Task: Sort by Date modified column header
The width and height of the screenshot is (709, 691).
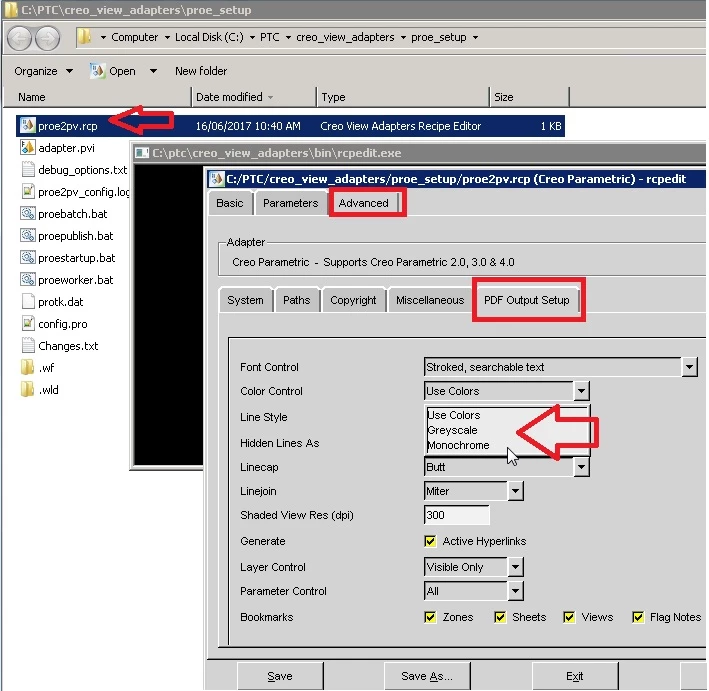Action: tap(253, 97)
